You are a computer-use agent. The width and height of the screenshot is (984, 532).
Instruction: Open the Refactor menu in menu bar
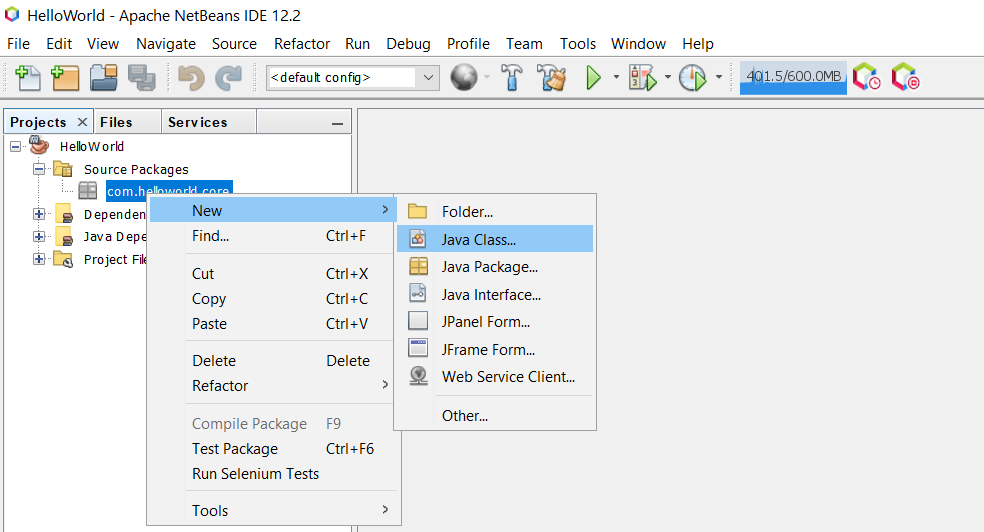pyautogui.click(x=302, y=44)
